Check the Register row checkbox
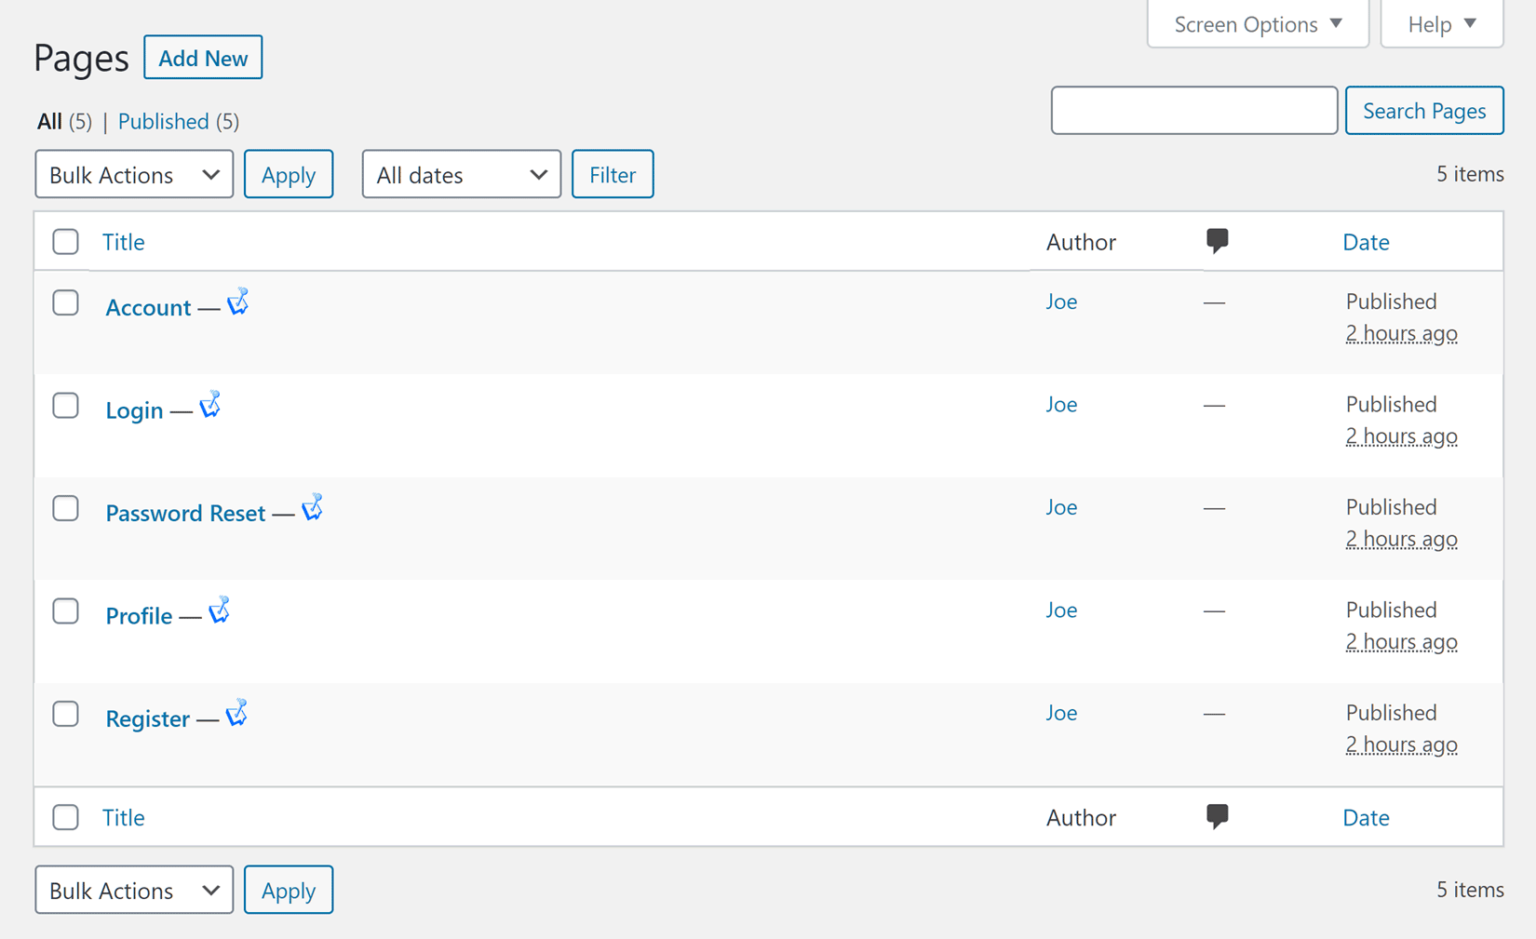This screenshot has height=939, width=1536. [65, 713]
